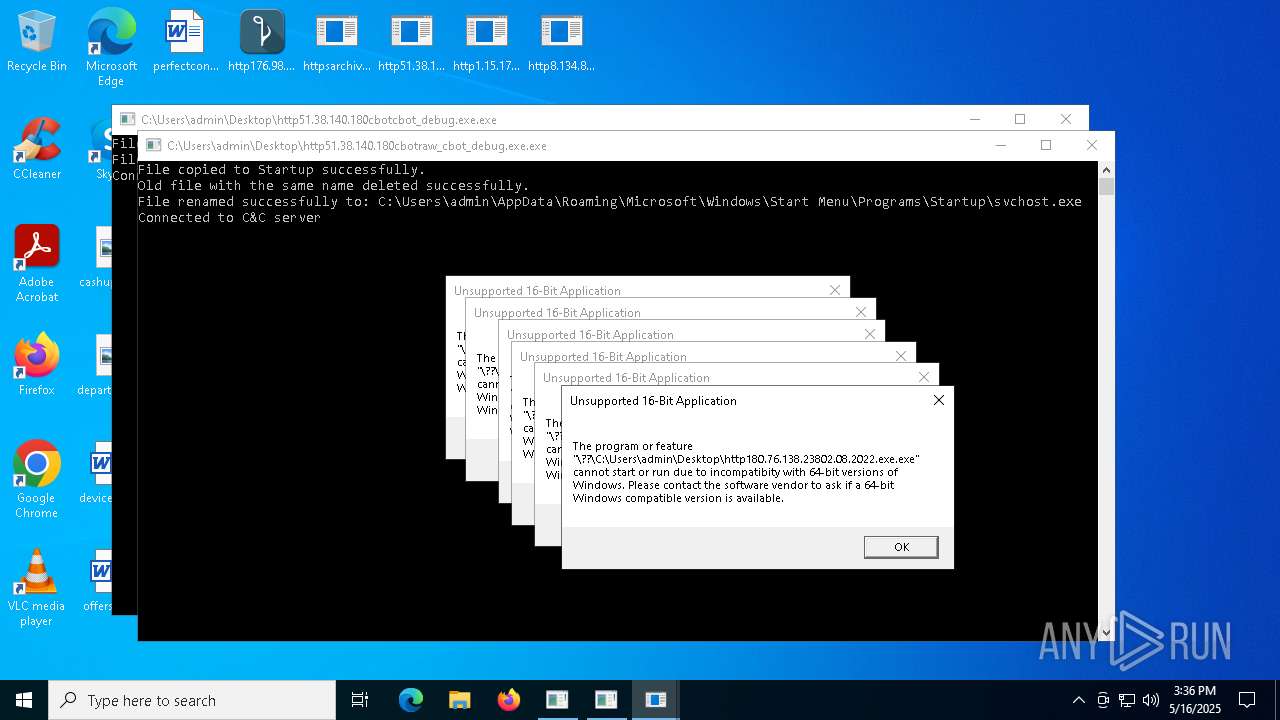
Task: Close the second 16-Bit dialog behind the front one
Action: [x=924, y=377]
